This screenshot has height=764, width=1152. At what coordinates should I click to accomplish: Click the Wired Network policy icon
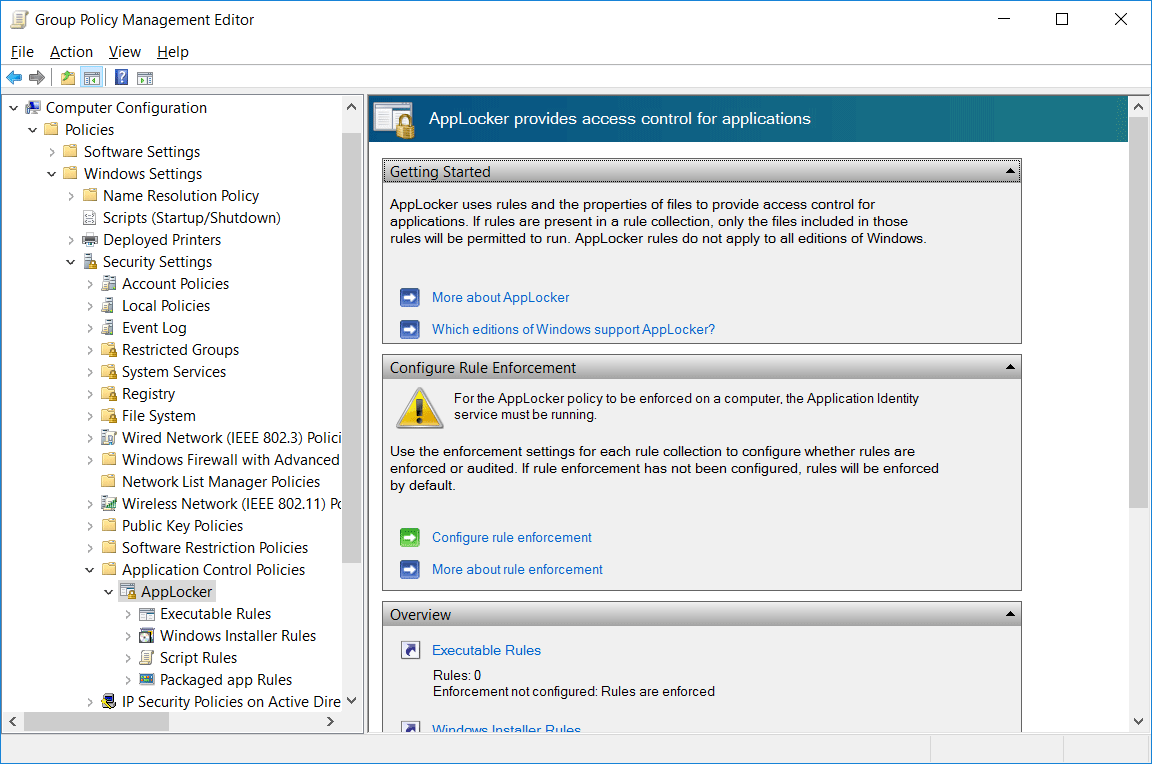pyautogui.click(x=109, y=438)
